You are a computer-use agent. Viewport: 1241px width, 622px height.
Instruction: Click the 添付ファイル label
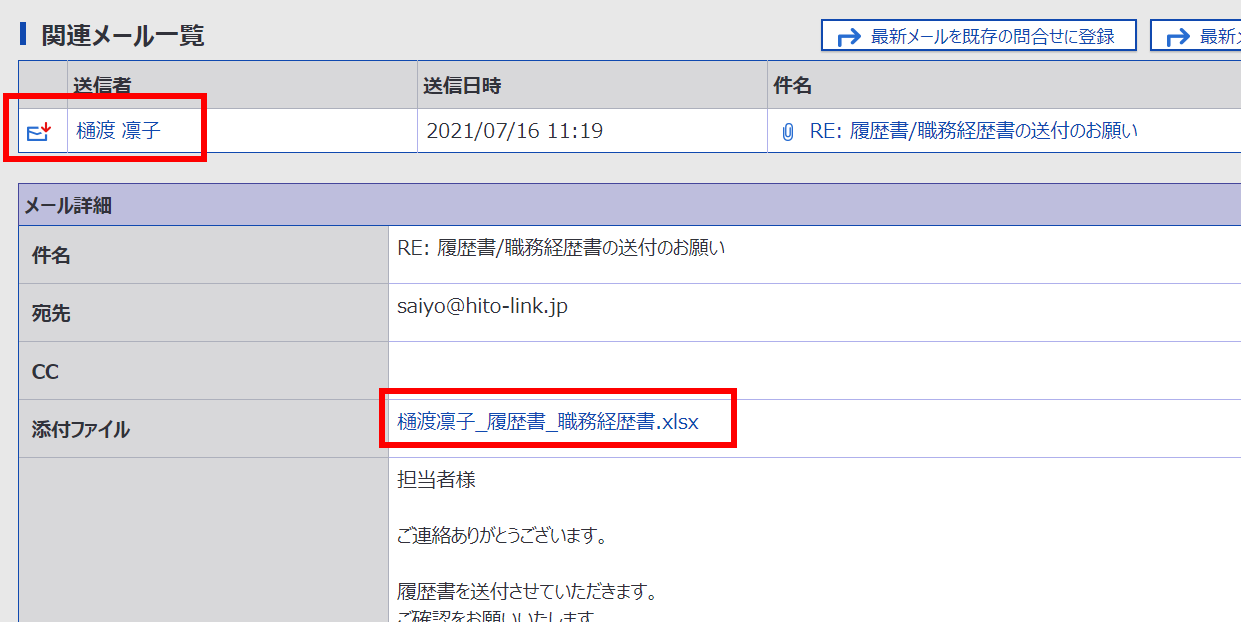(81, 430)
